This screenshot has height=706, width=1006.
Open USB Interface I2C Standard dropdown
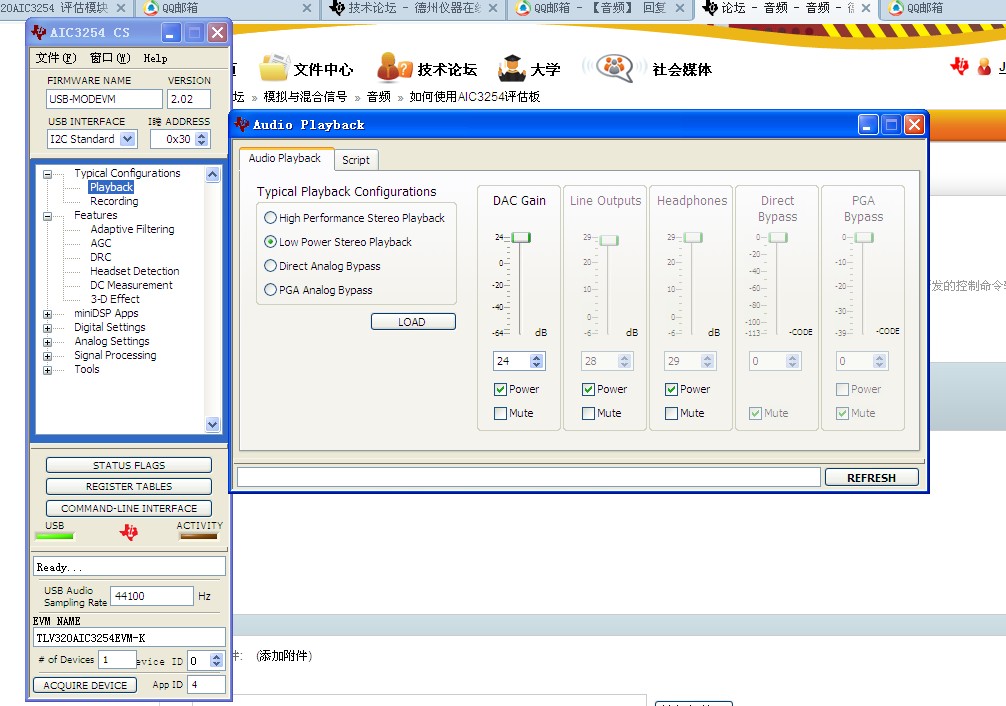pyautogui.click(x=128, y=139)
